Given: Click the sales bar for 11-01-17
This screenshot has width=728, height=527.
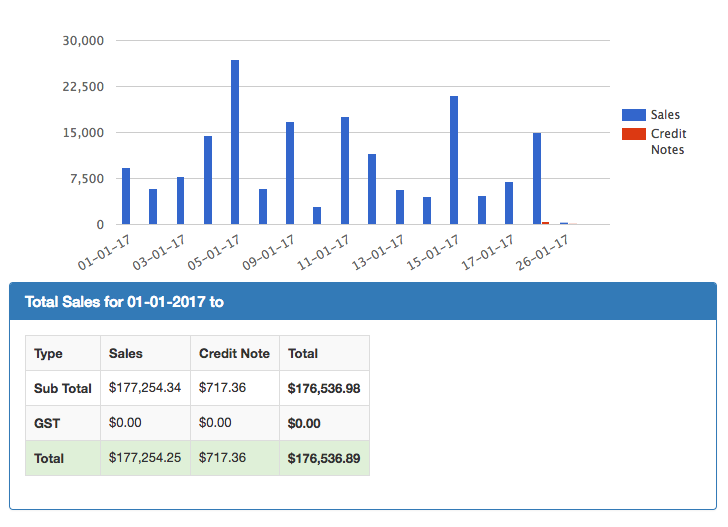Looking at the screenshot, I should pyautogui.click(x=345, y=170).
